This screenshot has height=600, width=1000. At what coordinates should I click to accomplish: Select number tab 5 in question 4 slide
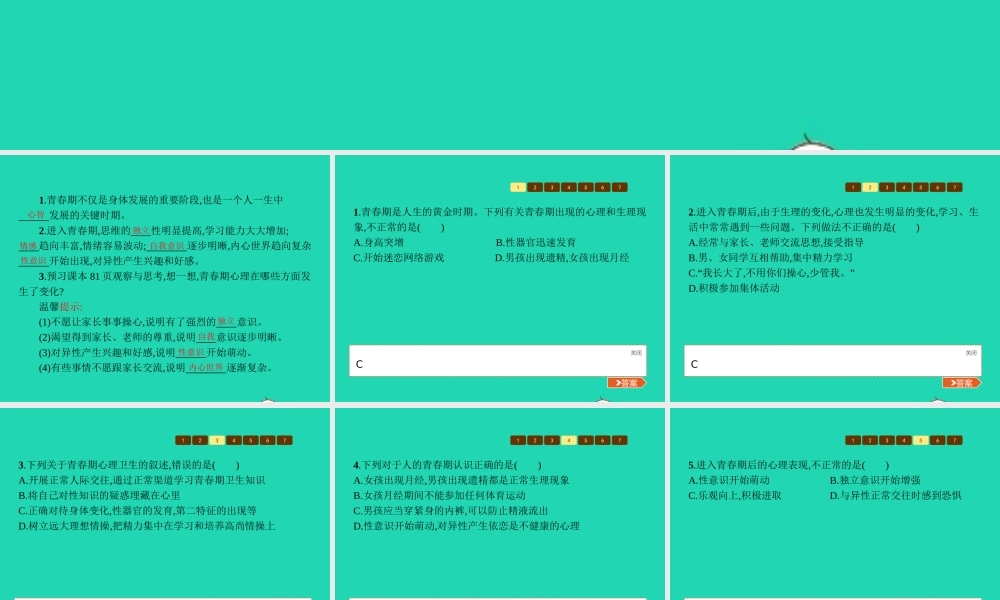[585, 440]
